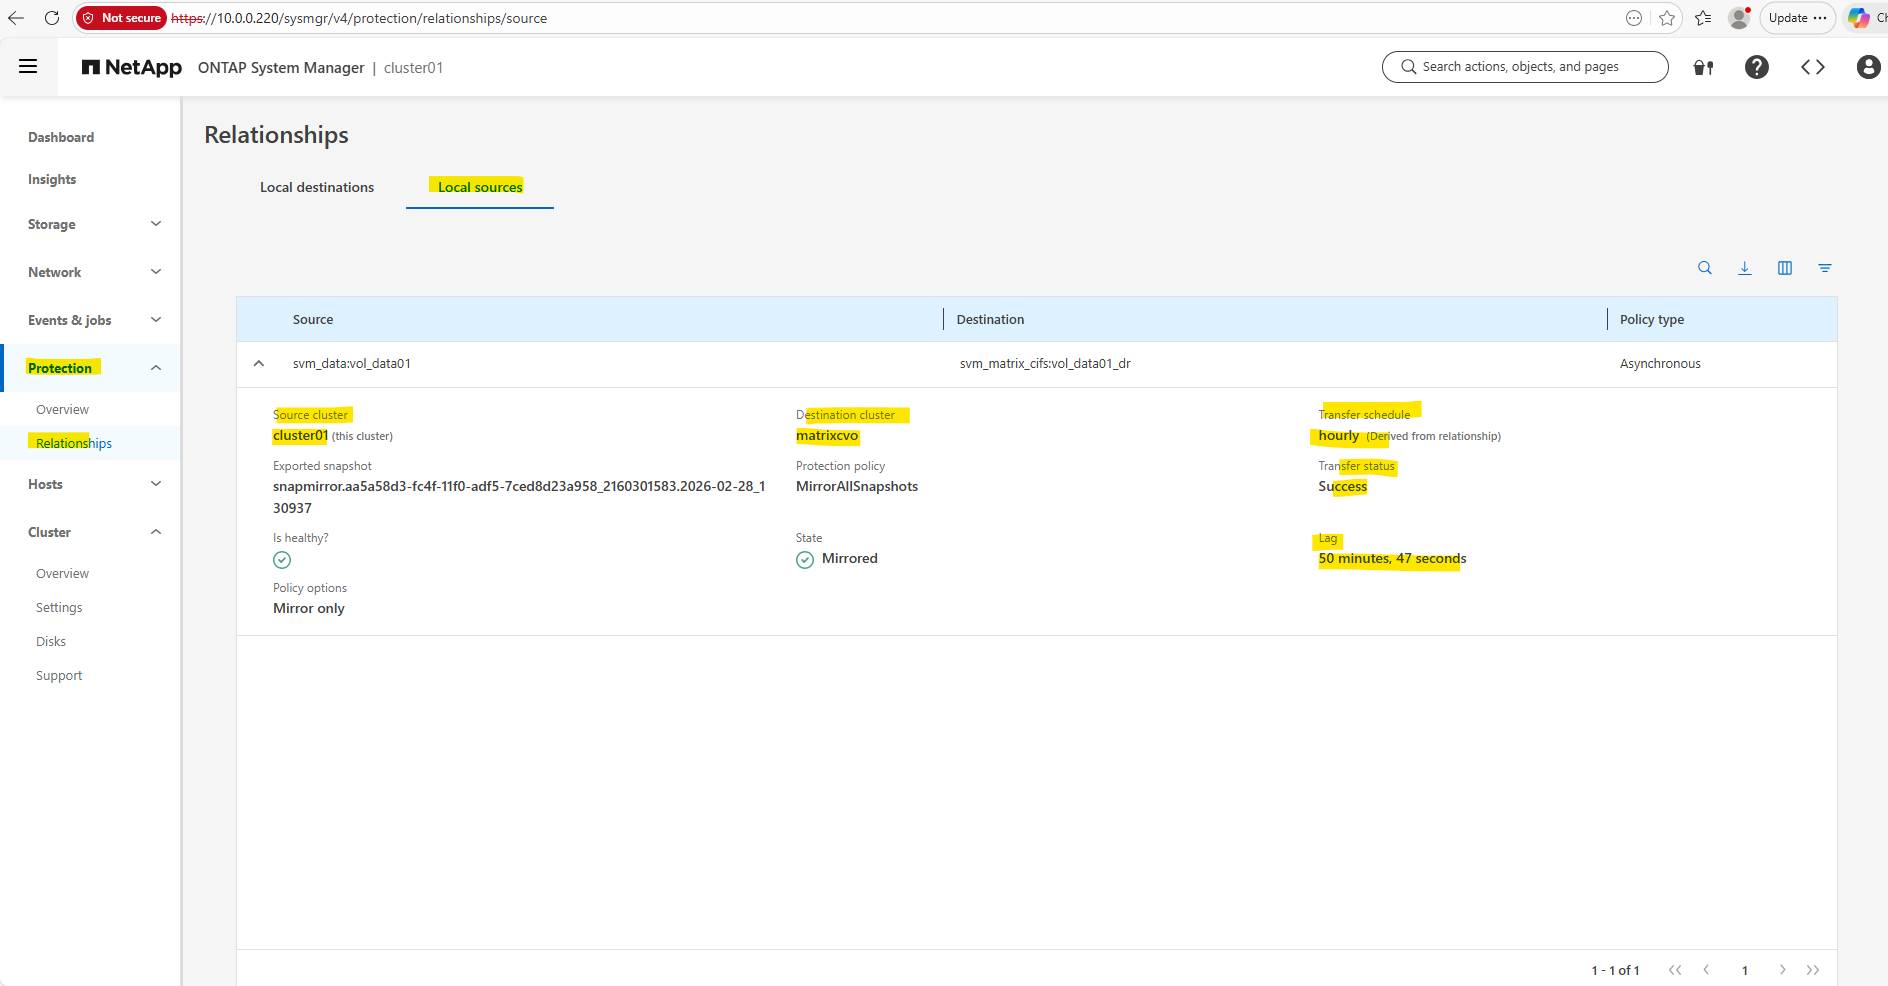
Task: Download the relationships list
Action: 1745,268
